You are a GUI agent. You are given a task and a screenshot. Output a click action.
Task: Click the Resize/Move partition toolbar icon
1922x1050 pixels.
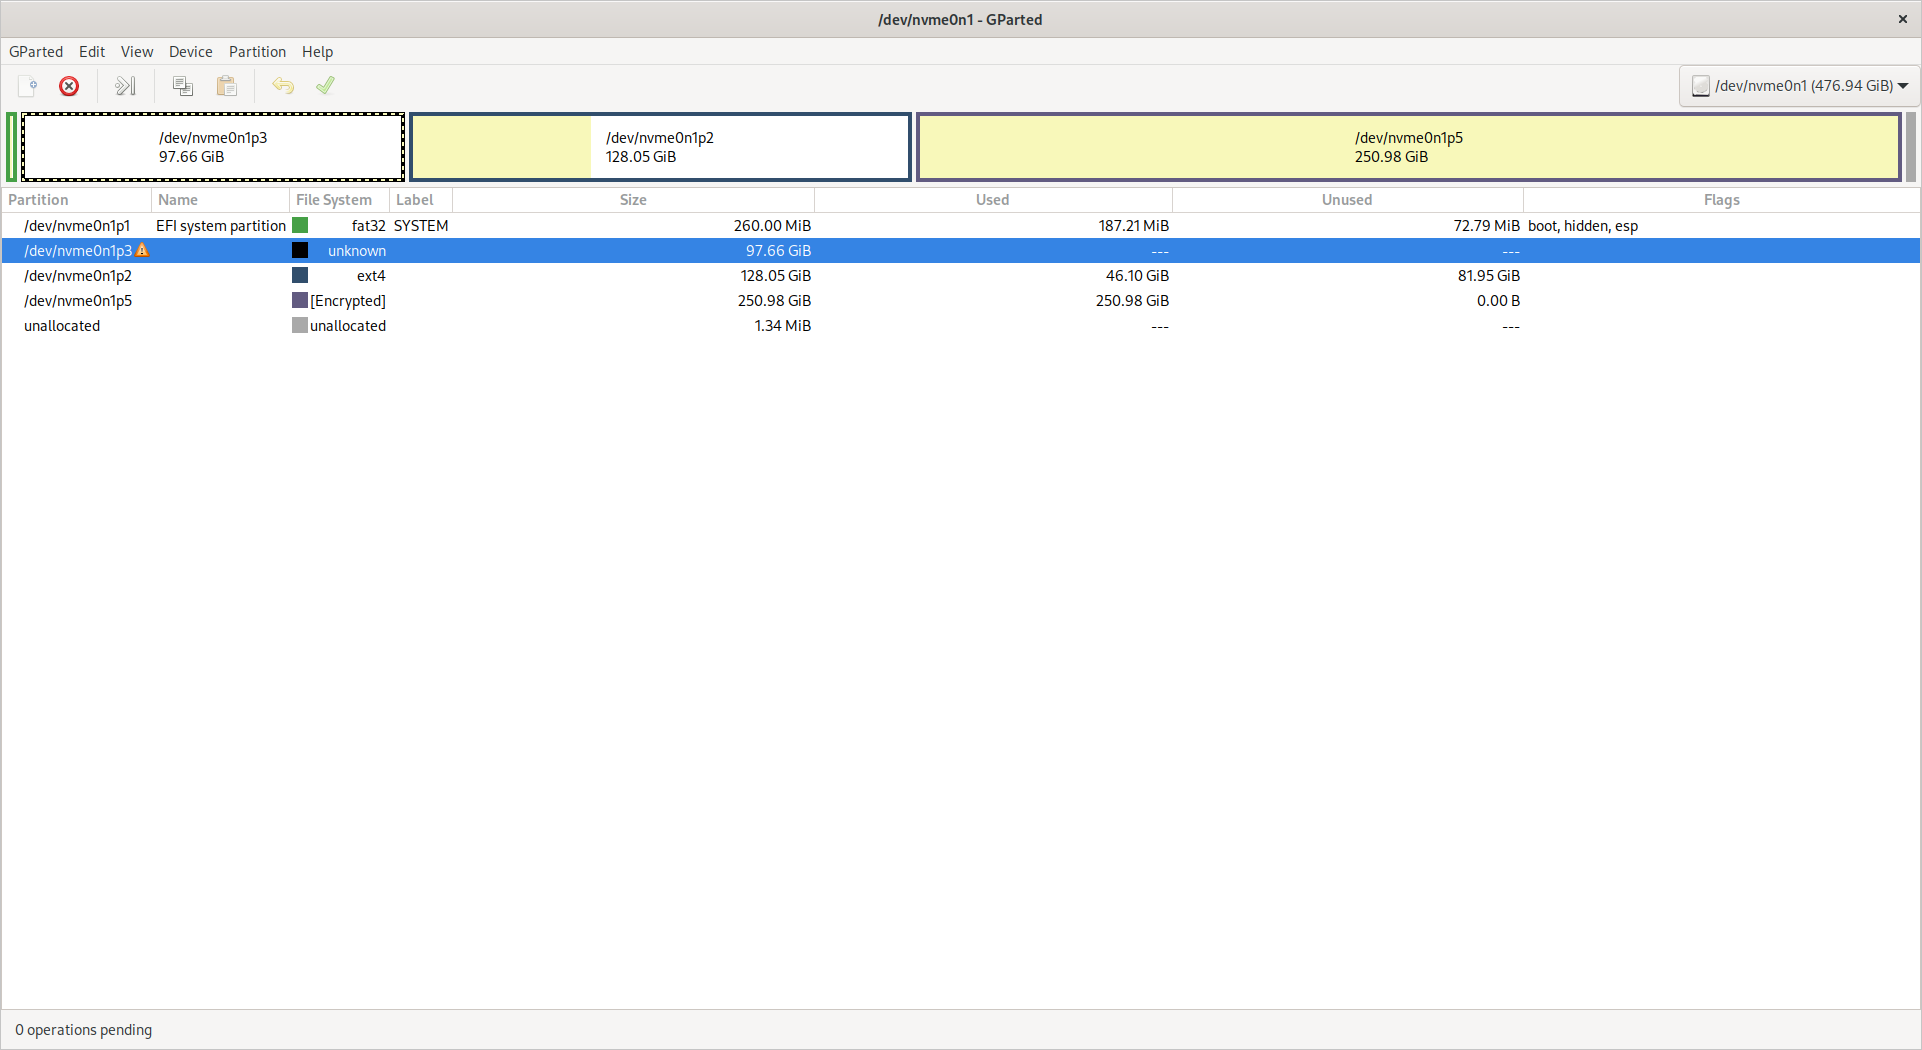(125, 86)
